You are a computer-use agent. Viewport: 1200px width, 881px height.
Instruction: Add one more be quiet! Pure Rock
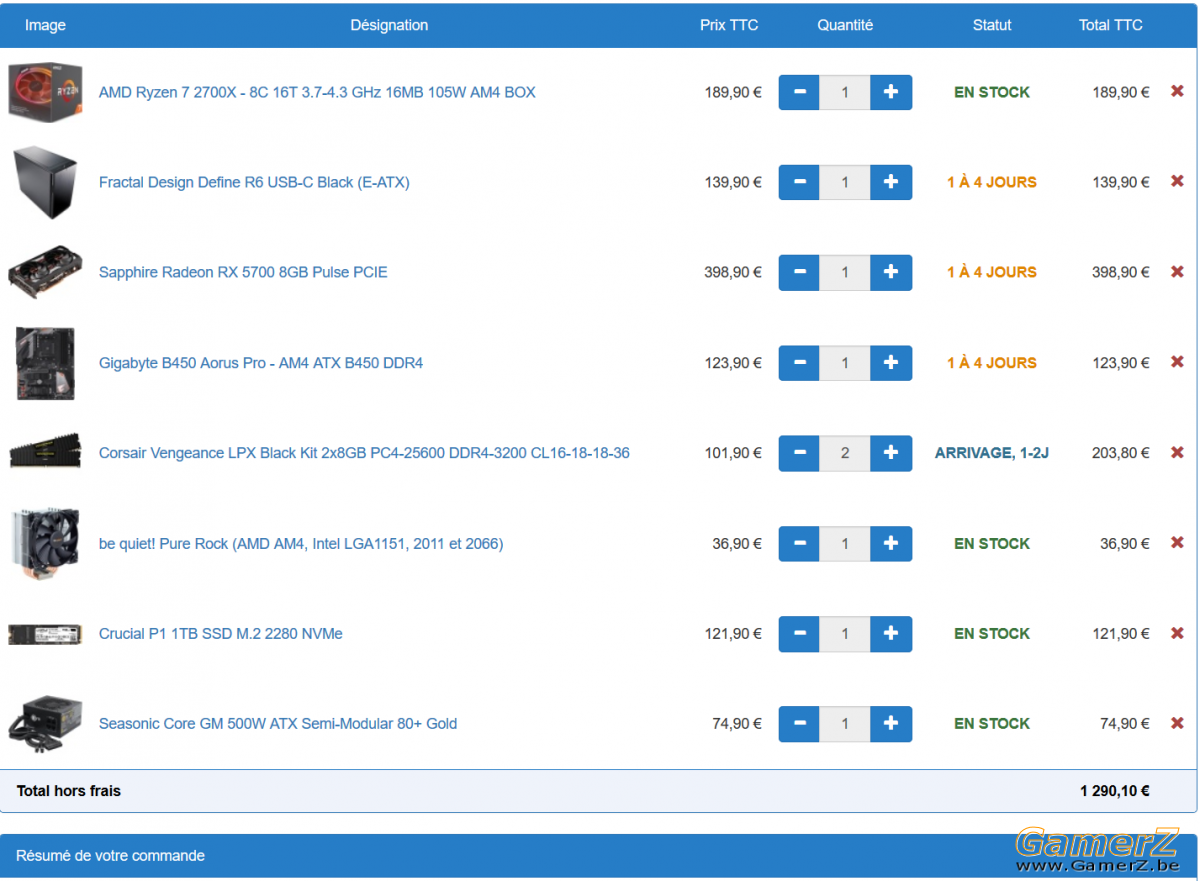tap(891, 543)
